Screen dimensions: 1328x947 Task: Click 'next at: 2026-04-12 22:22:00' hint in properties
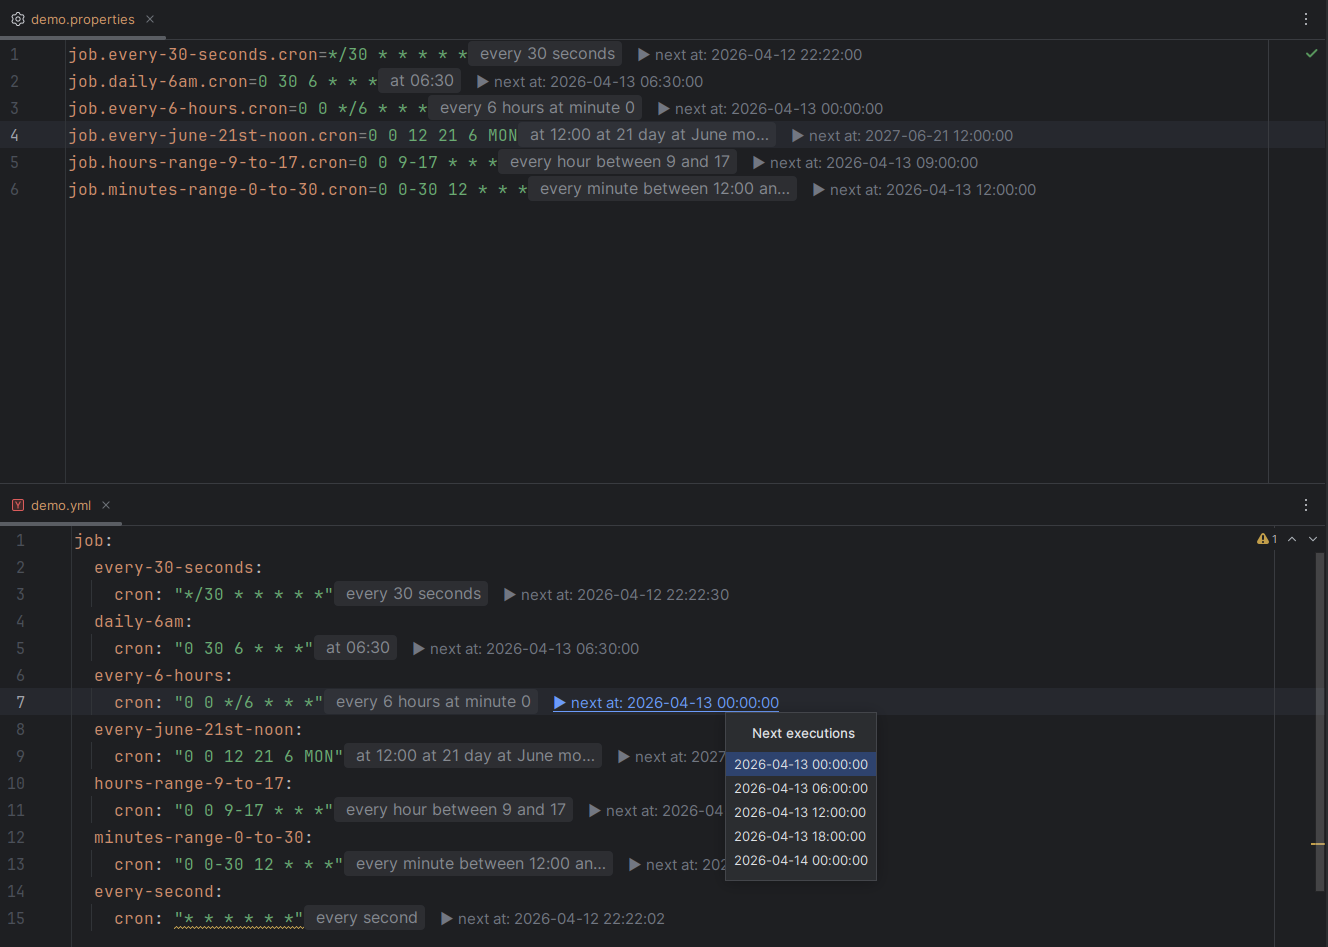click(x=750, y=55)
